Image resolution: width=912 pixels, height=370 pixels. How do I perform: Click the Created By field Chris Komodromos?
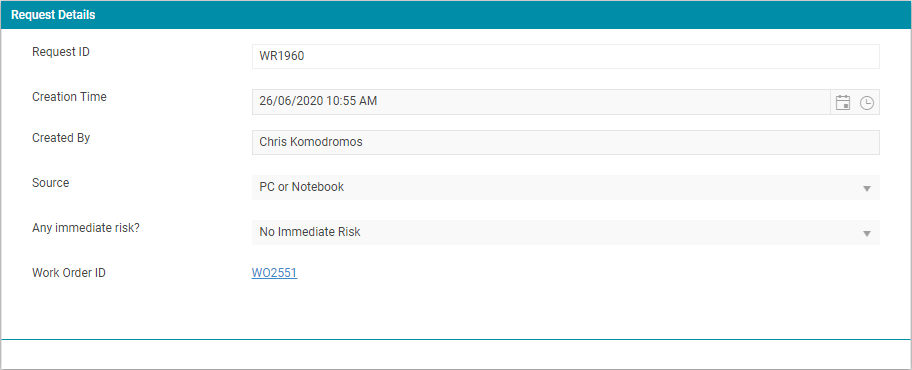coord(565,143)
